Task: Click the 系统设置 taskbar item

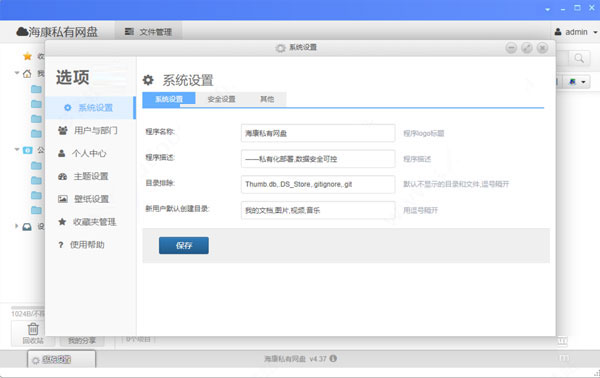Action: pos(62,360)
